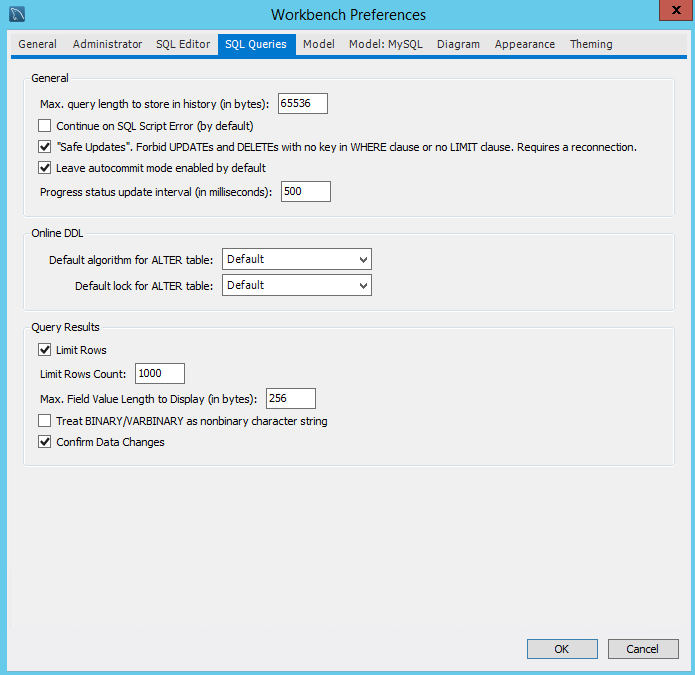Viewport: 695px width, 675px height.
Task: Open Default algorithm for ALTER table dropdown
Action: click(297, 260)
